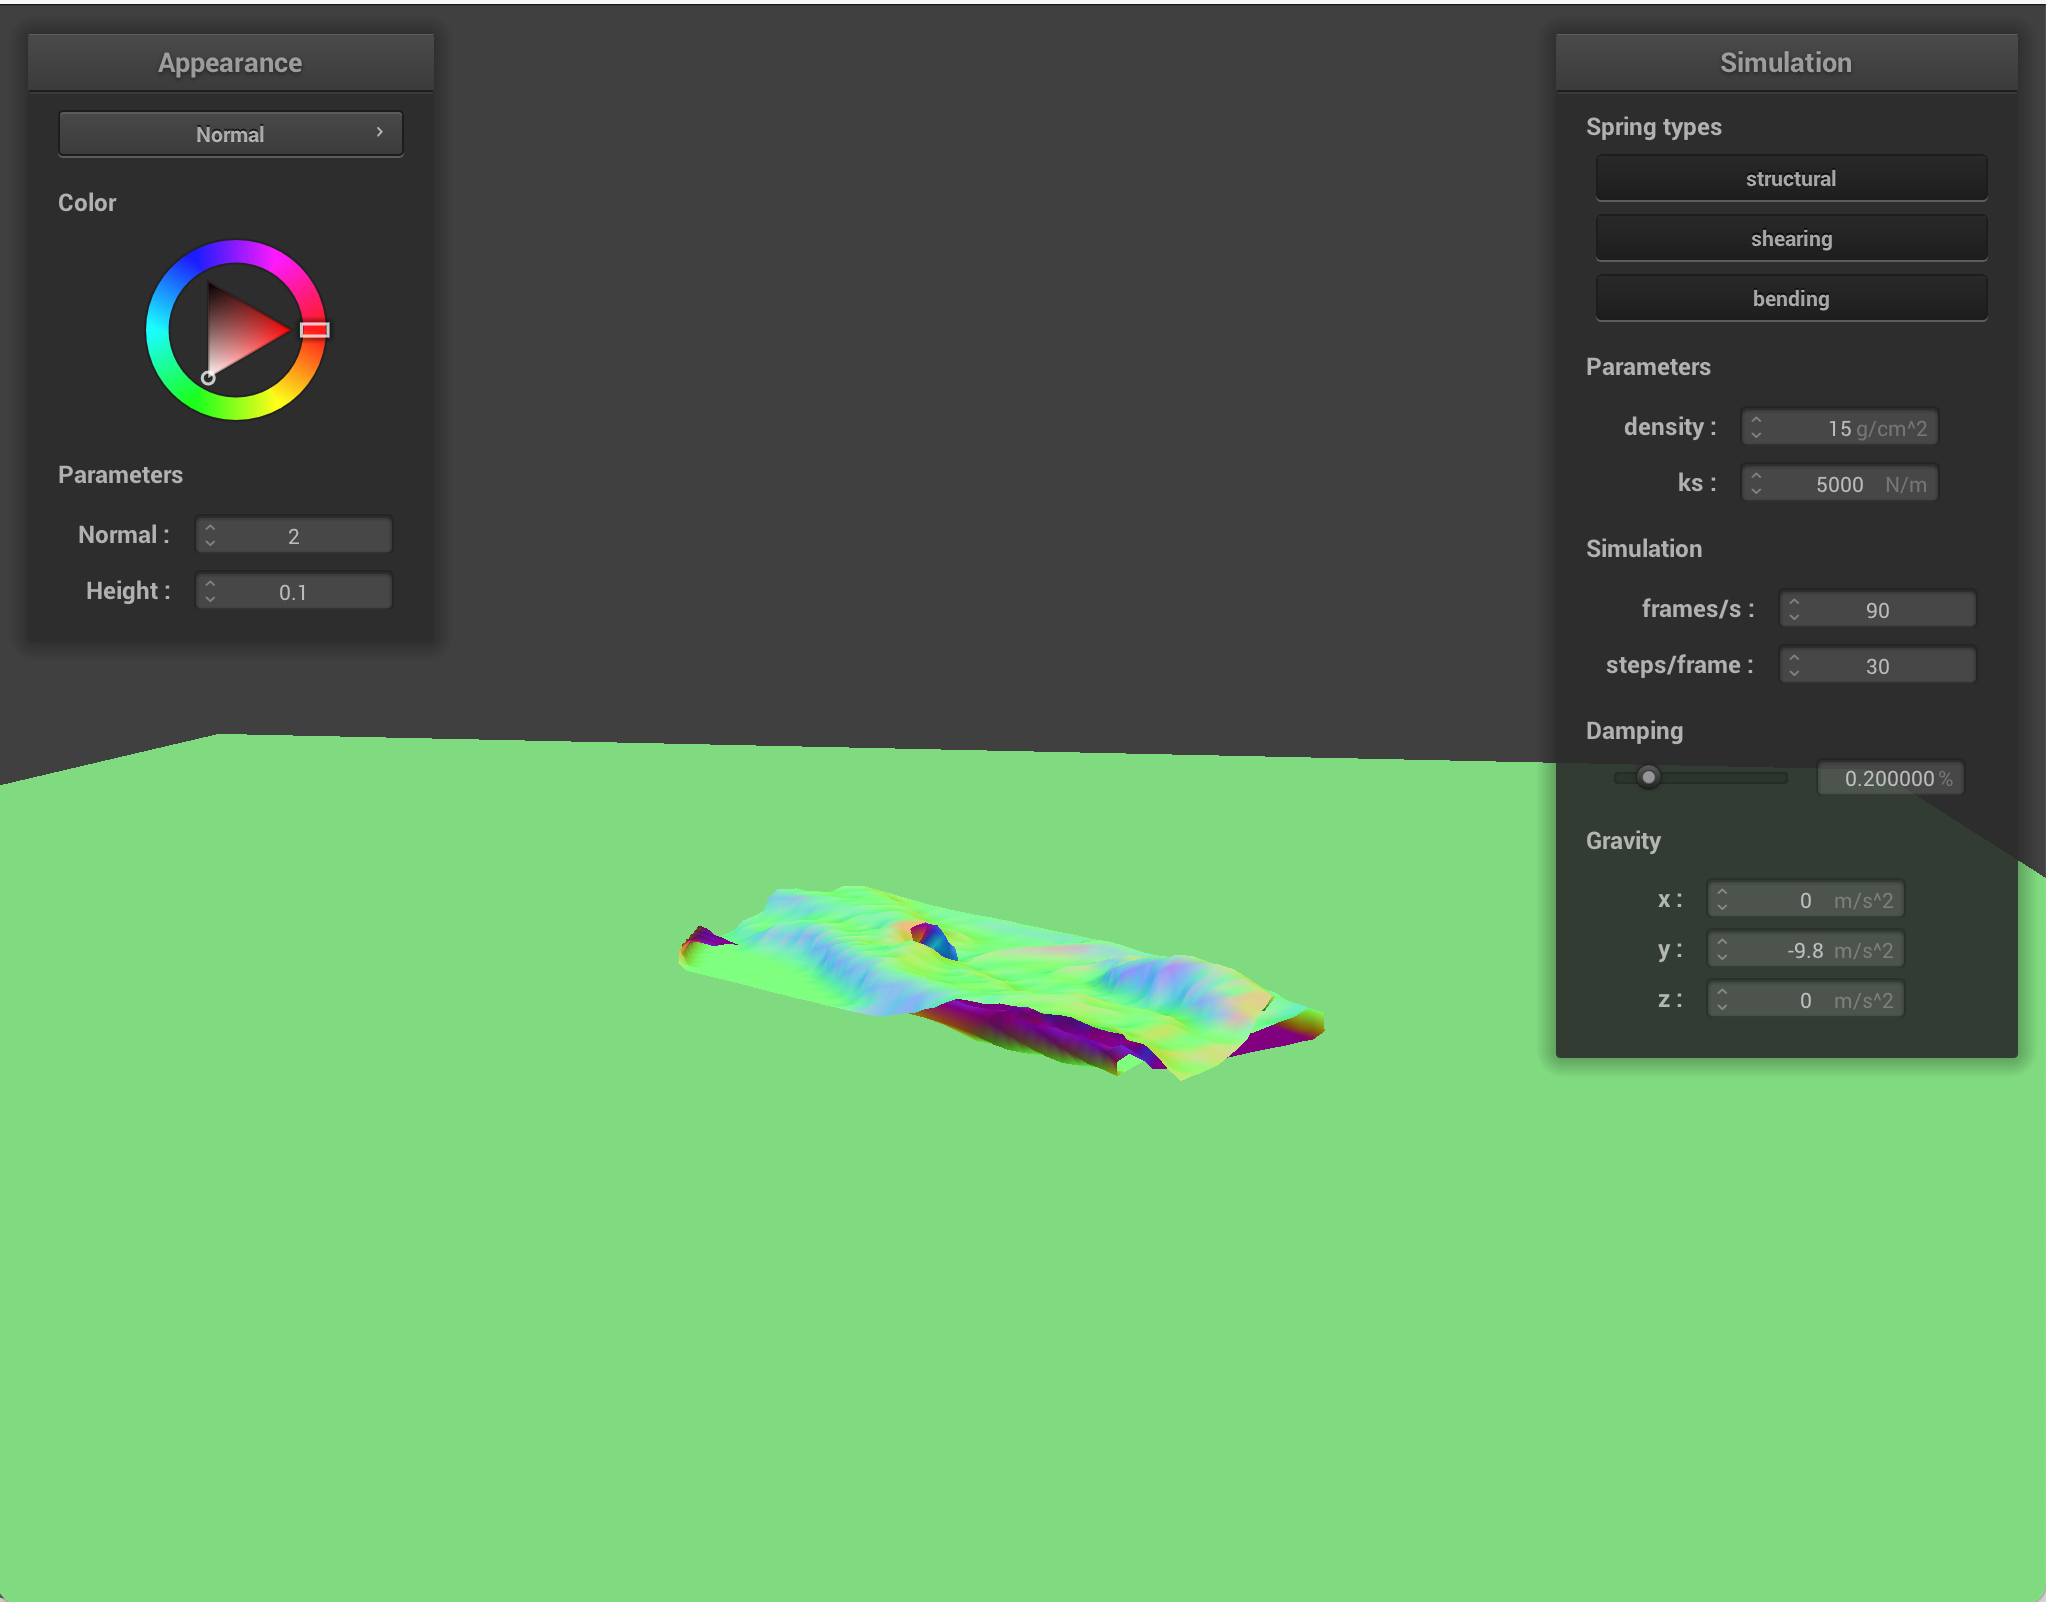Screen dimensions: 2046x1602
Task: Click the Damping percentage field
Action: coord(1890,778)
